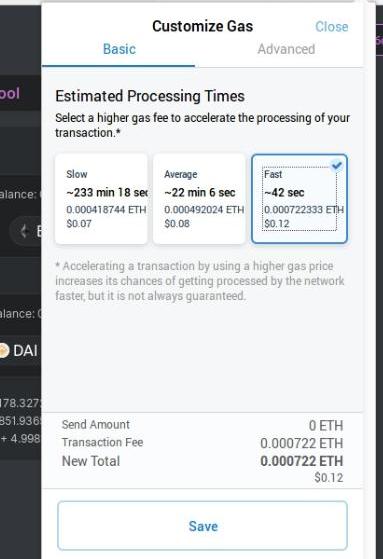Switch to the Basic tab
Viewport: 383px width, 559px height.
pyautogui.click(x=119, y=49)
